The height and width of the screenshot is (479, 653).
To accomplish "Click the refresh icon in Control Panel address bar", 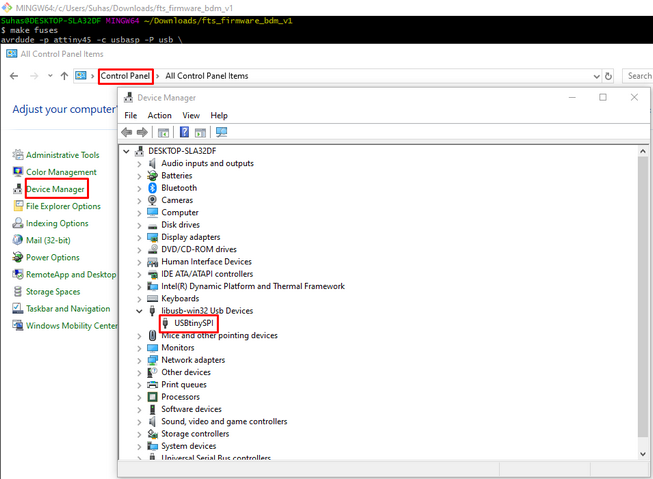I will click(608, 76).
